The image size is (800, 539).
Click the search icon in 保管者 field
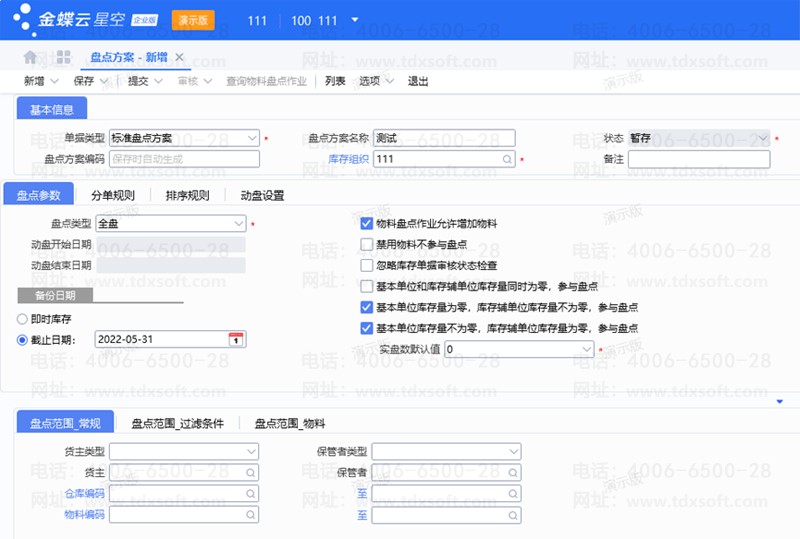pyautogui.click(x=515, y=472)
